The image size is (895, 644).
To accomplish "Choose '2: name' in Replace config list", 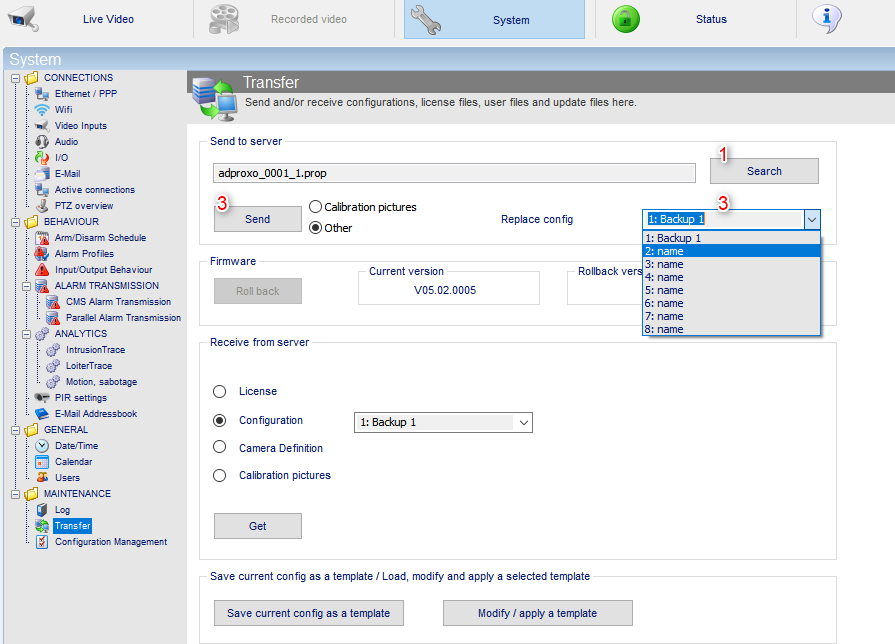I will [731, 251].
